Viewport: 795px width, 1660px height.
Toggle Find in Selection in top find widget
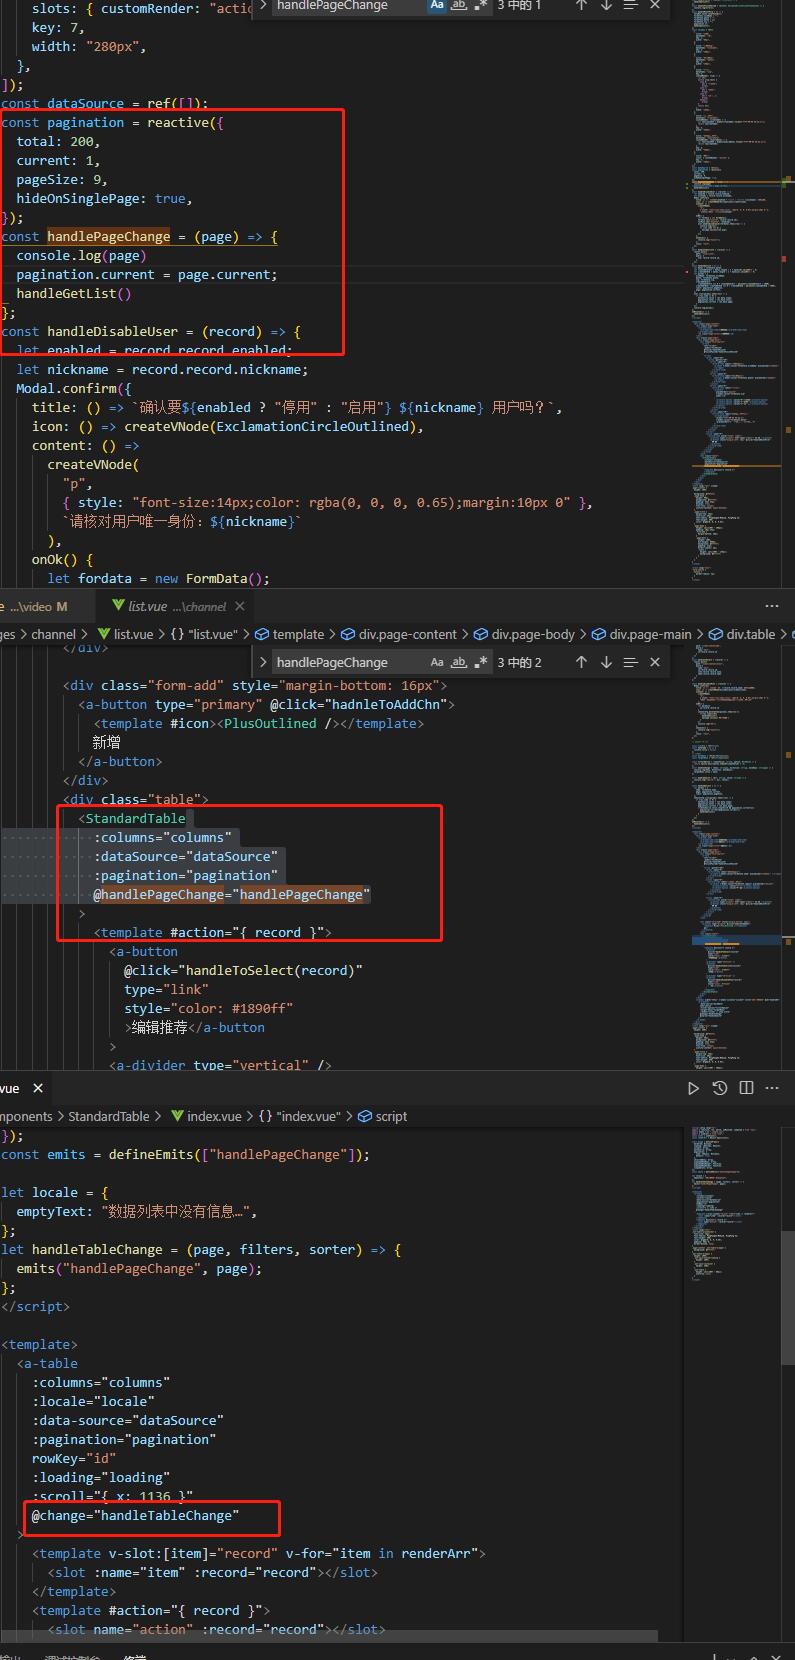pos(630,5)
